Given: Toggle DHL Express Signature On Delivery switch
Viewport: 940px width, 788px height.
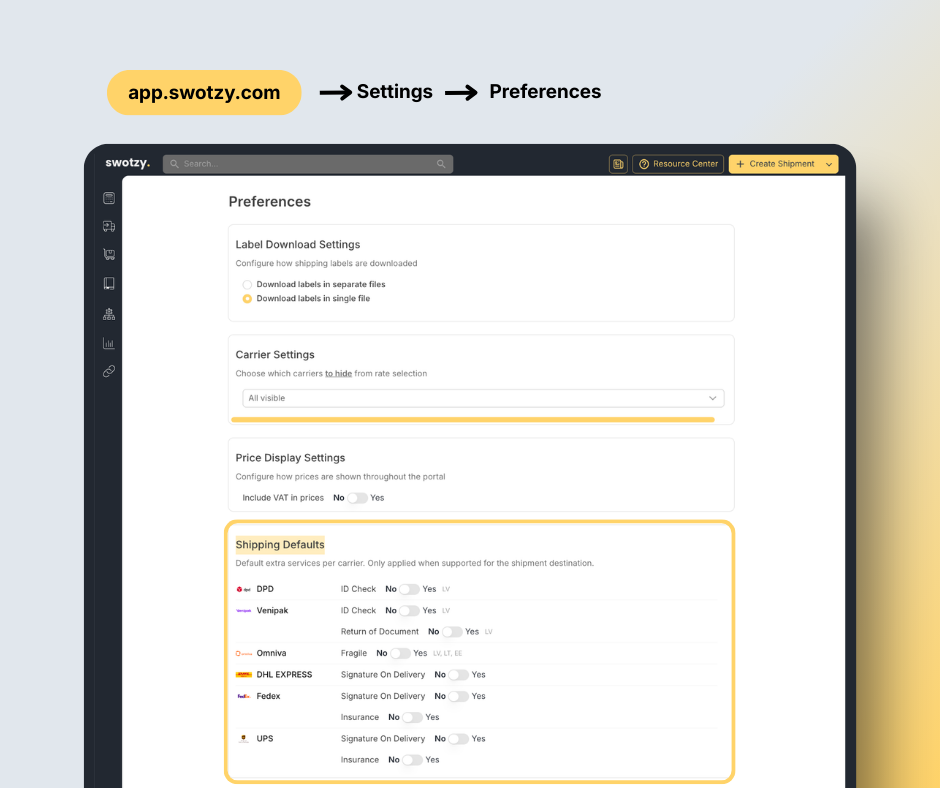Looking at the screenshot, I should [x=459, y=675].
